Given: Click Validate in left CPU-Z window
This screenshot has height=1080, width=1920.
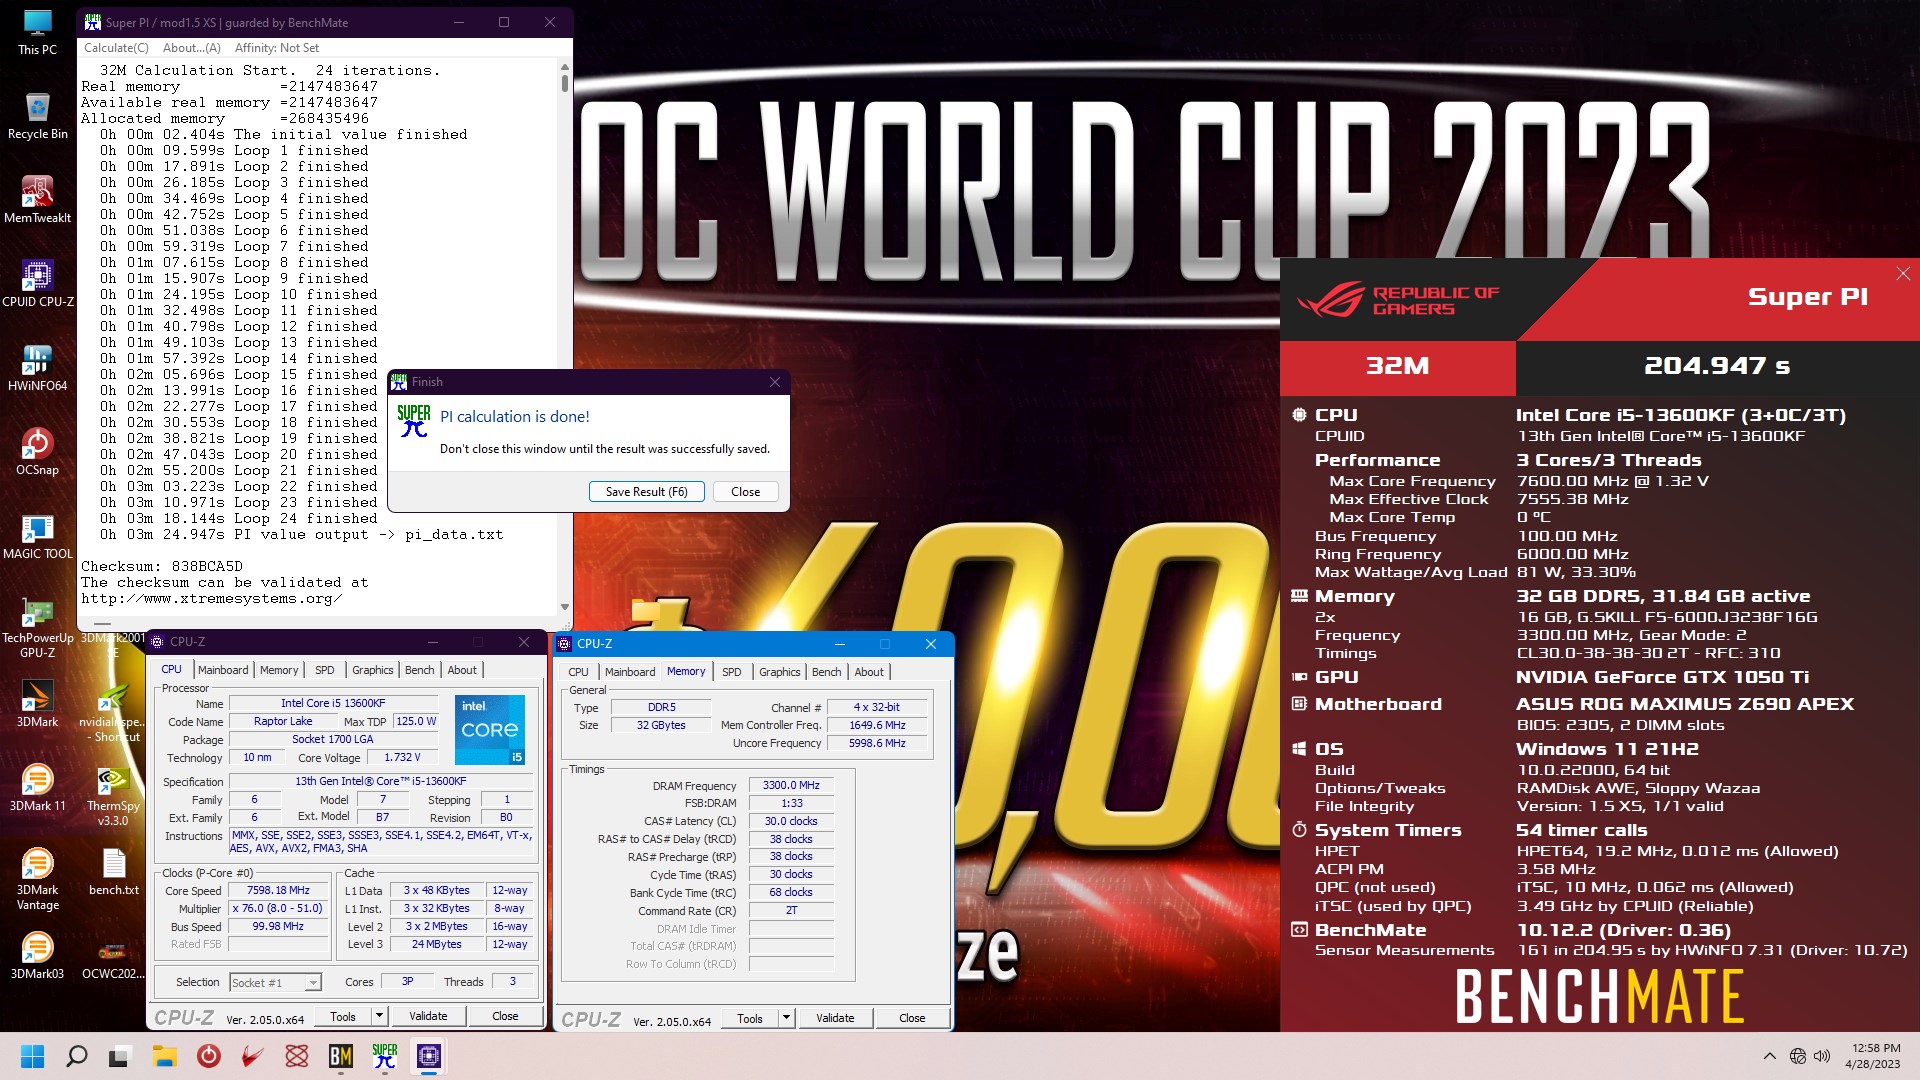Looking at the screenshot, I should pos(428,1016).
